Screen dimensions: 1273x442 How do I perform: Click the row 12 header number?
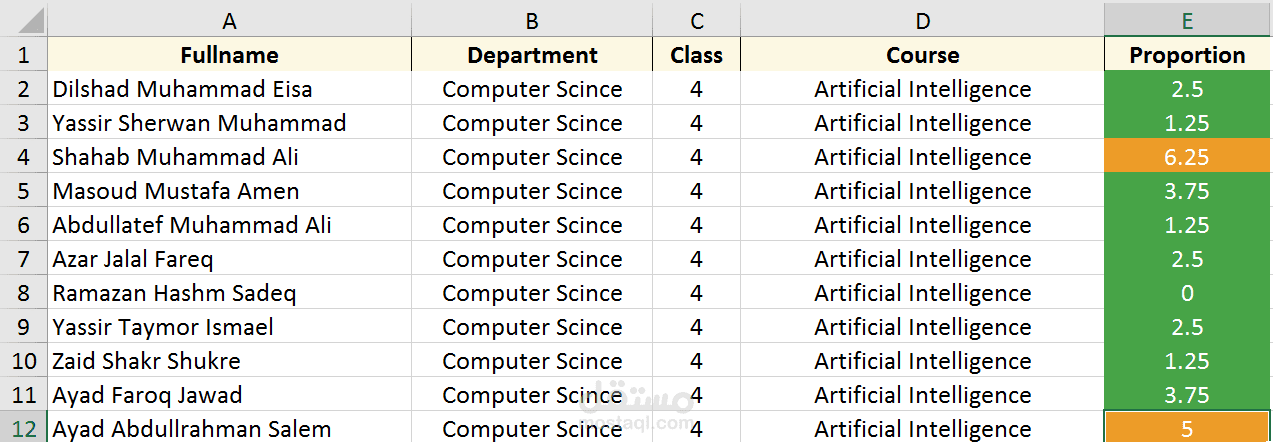pos(24,429)
